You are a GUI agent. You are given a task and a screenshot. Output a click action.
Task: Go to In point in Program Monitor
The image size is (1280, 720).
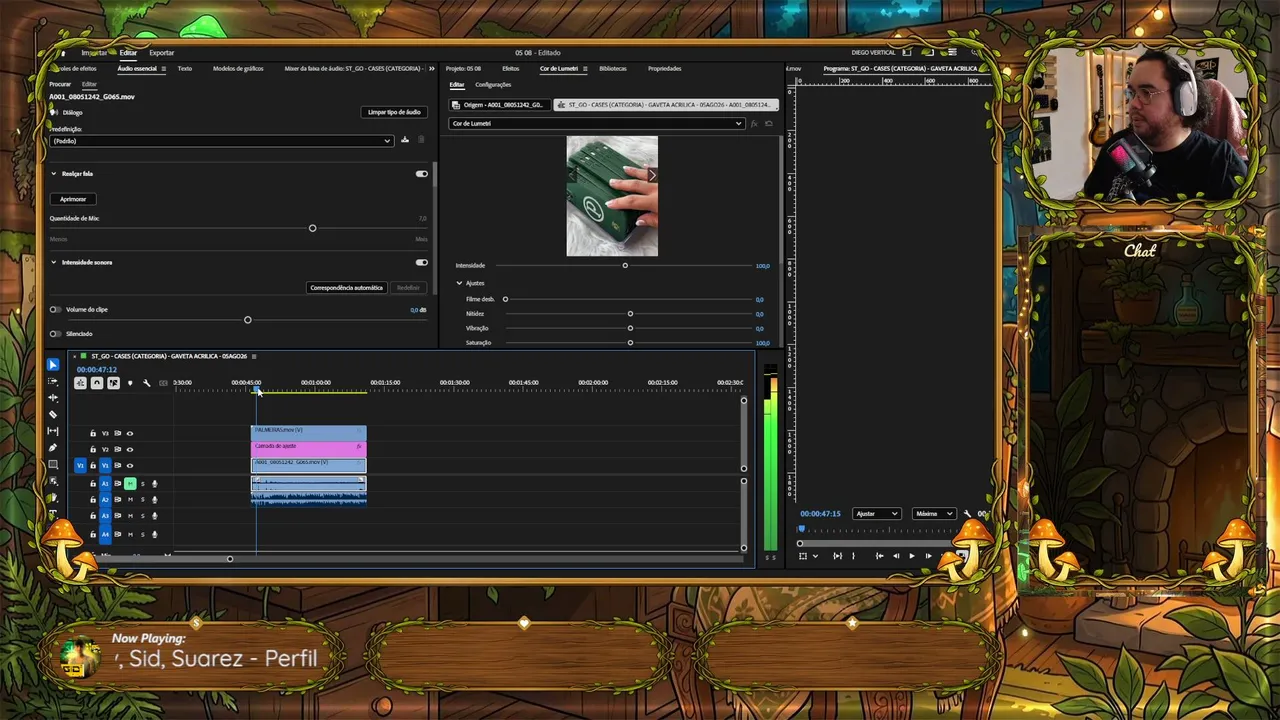[x=879, y=556]
